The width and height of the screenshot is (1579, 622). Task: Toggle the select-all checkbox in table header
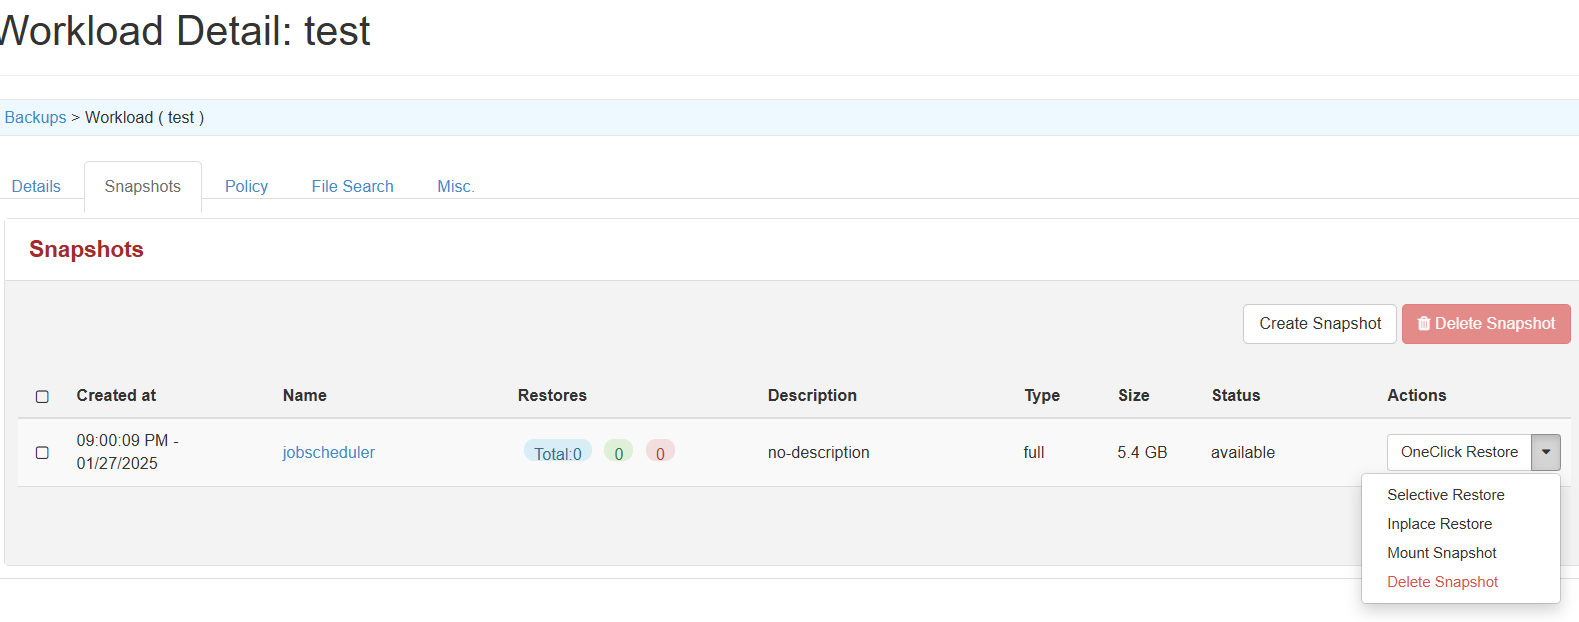[x=42, y=396]
